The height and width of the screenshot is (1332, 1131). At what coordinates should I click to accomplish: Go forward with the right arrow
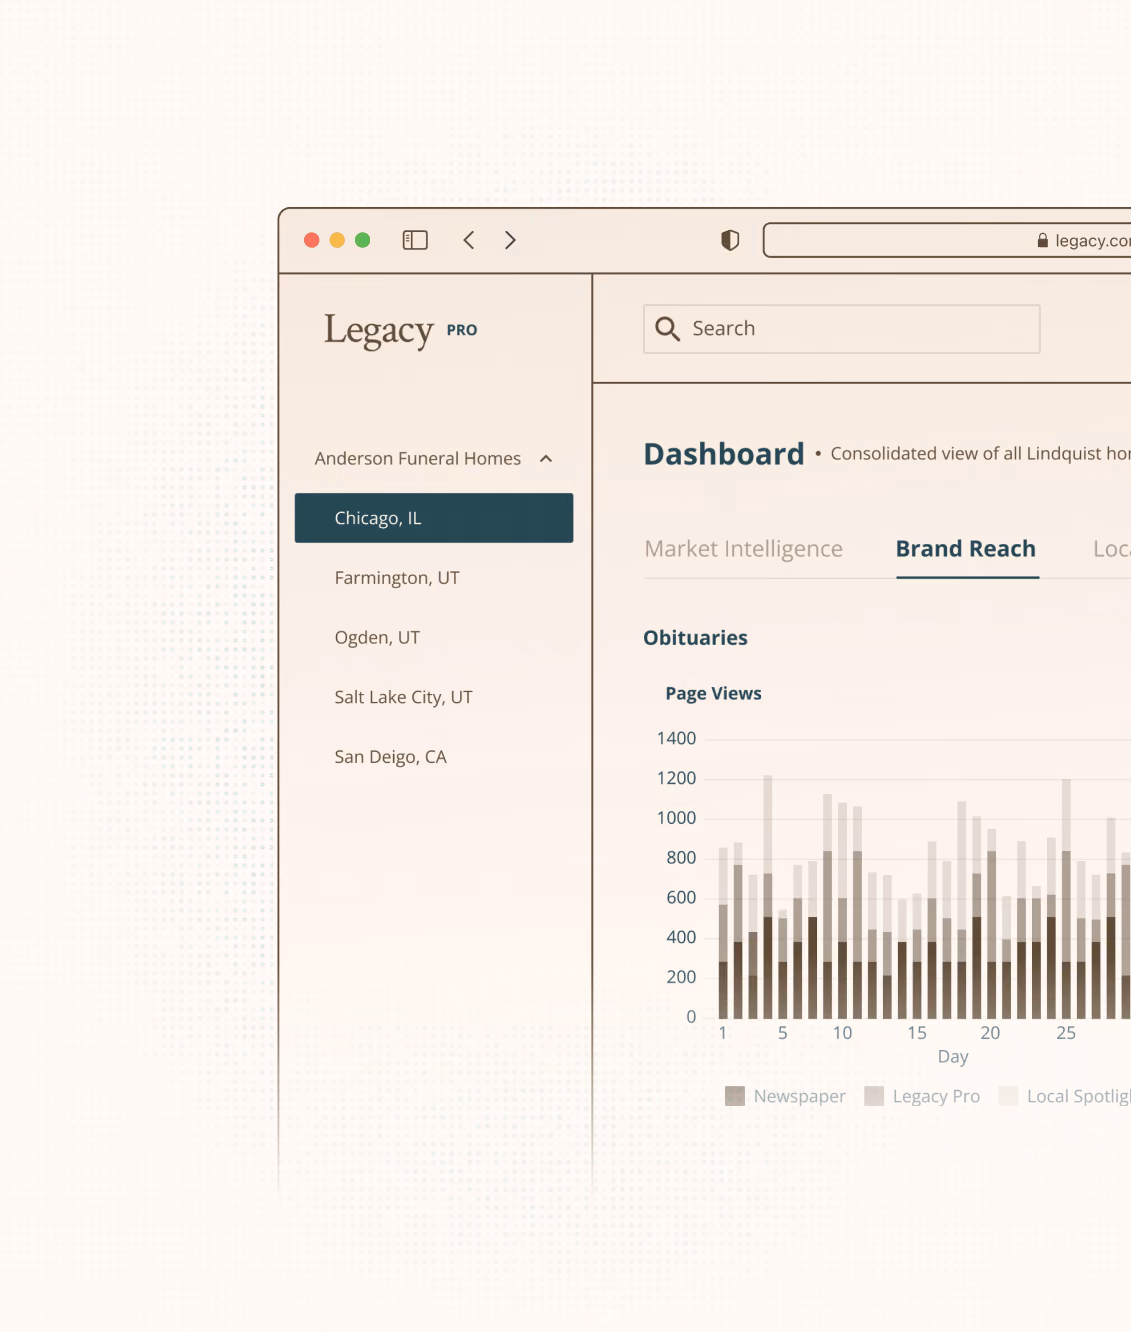click(x=510, y=240)
